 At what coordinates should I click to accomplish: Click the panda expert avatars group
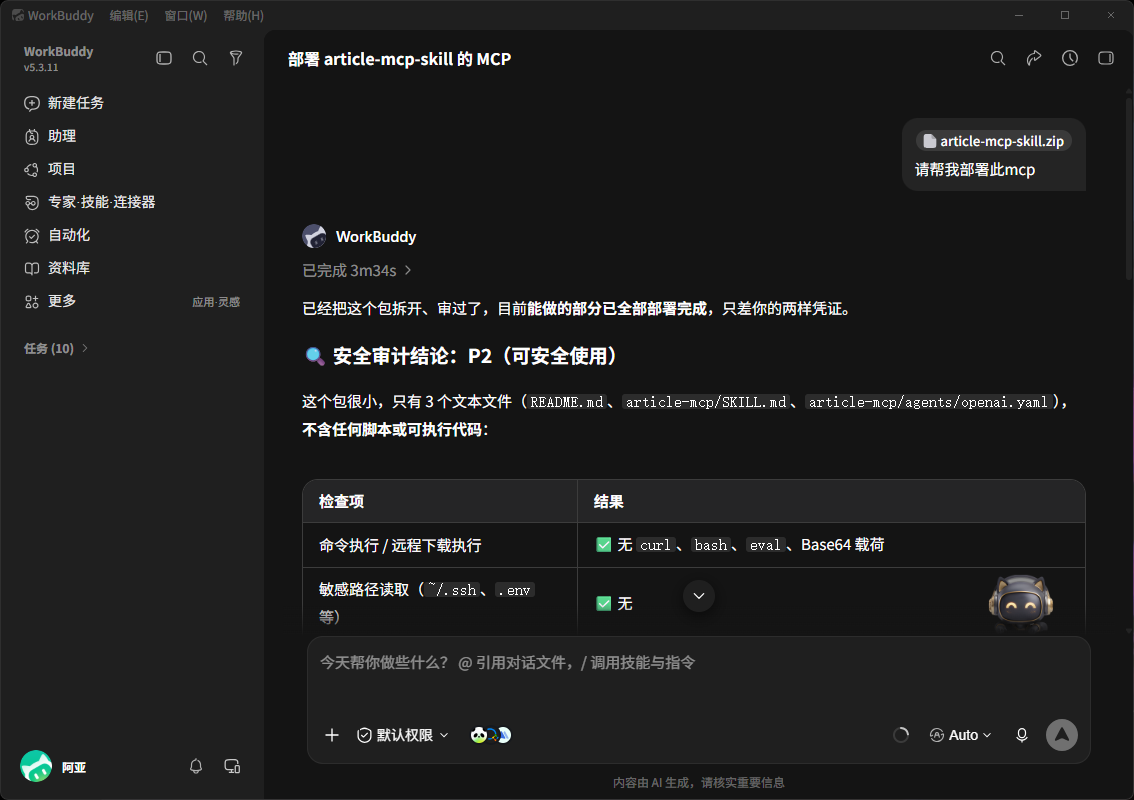tap(490, 735)
